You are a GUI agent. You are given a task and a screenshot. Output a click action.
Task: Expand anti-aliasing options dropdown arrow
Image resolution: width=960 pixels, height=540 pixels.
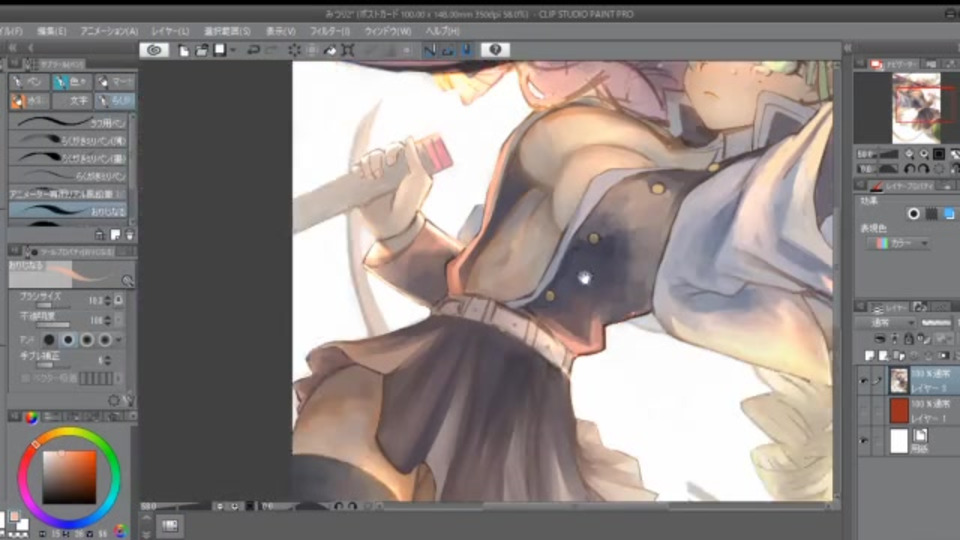119,340
